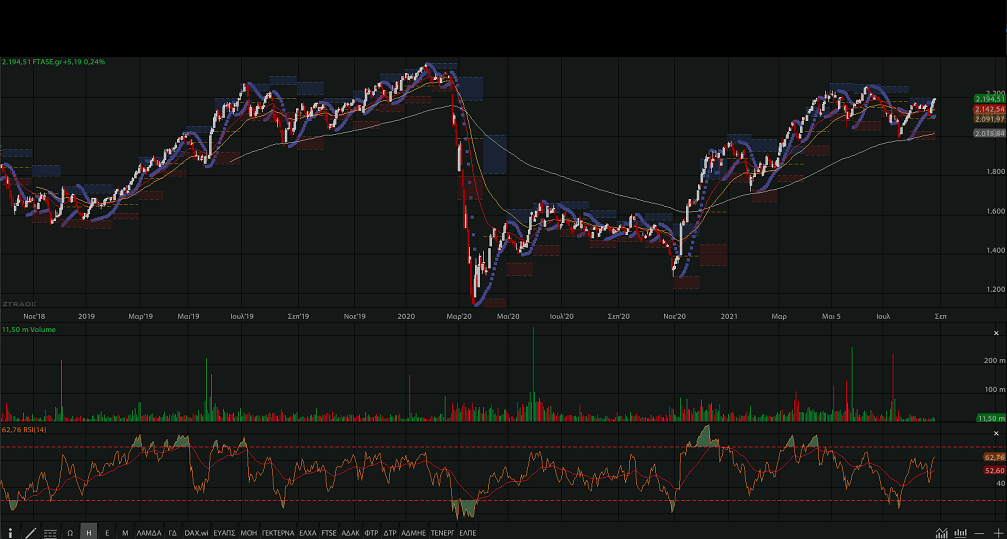Viewport: 1007px width, 539px height.
Task: Switch to the FTSE symbol tab
Action: [329, 533]
